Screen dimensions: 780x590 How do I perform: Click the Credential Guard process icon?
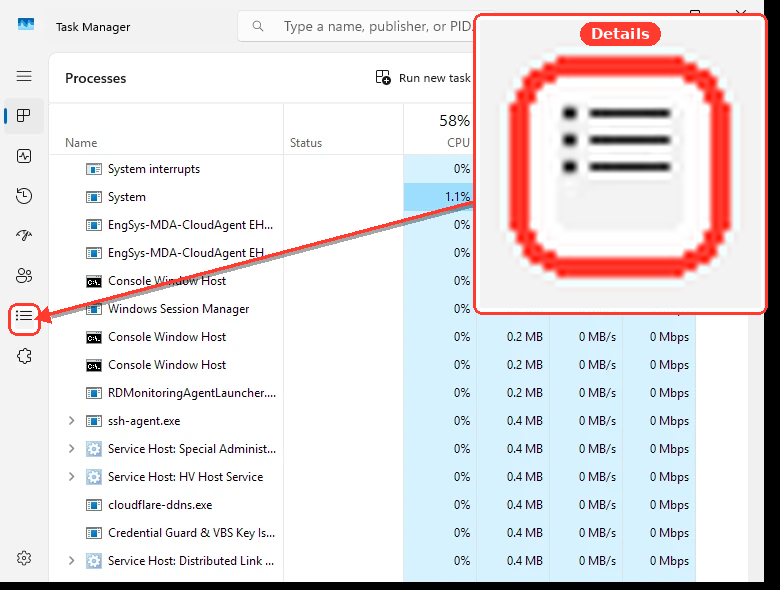tap(94, 533)
